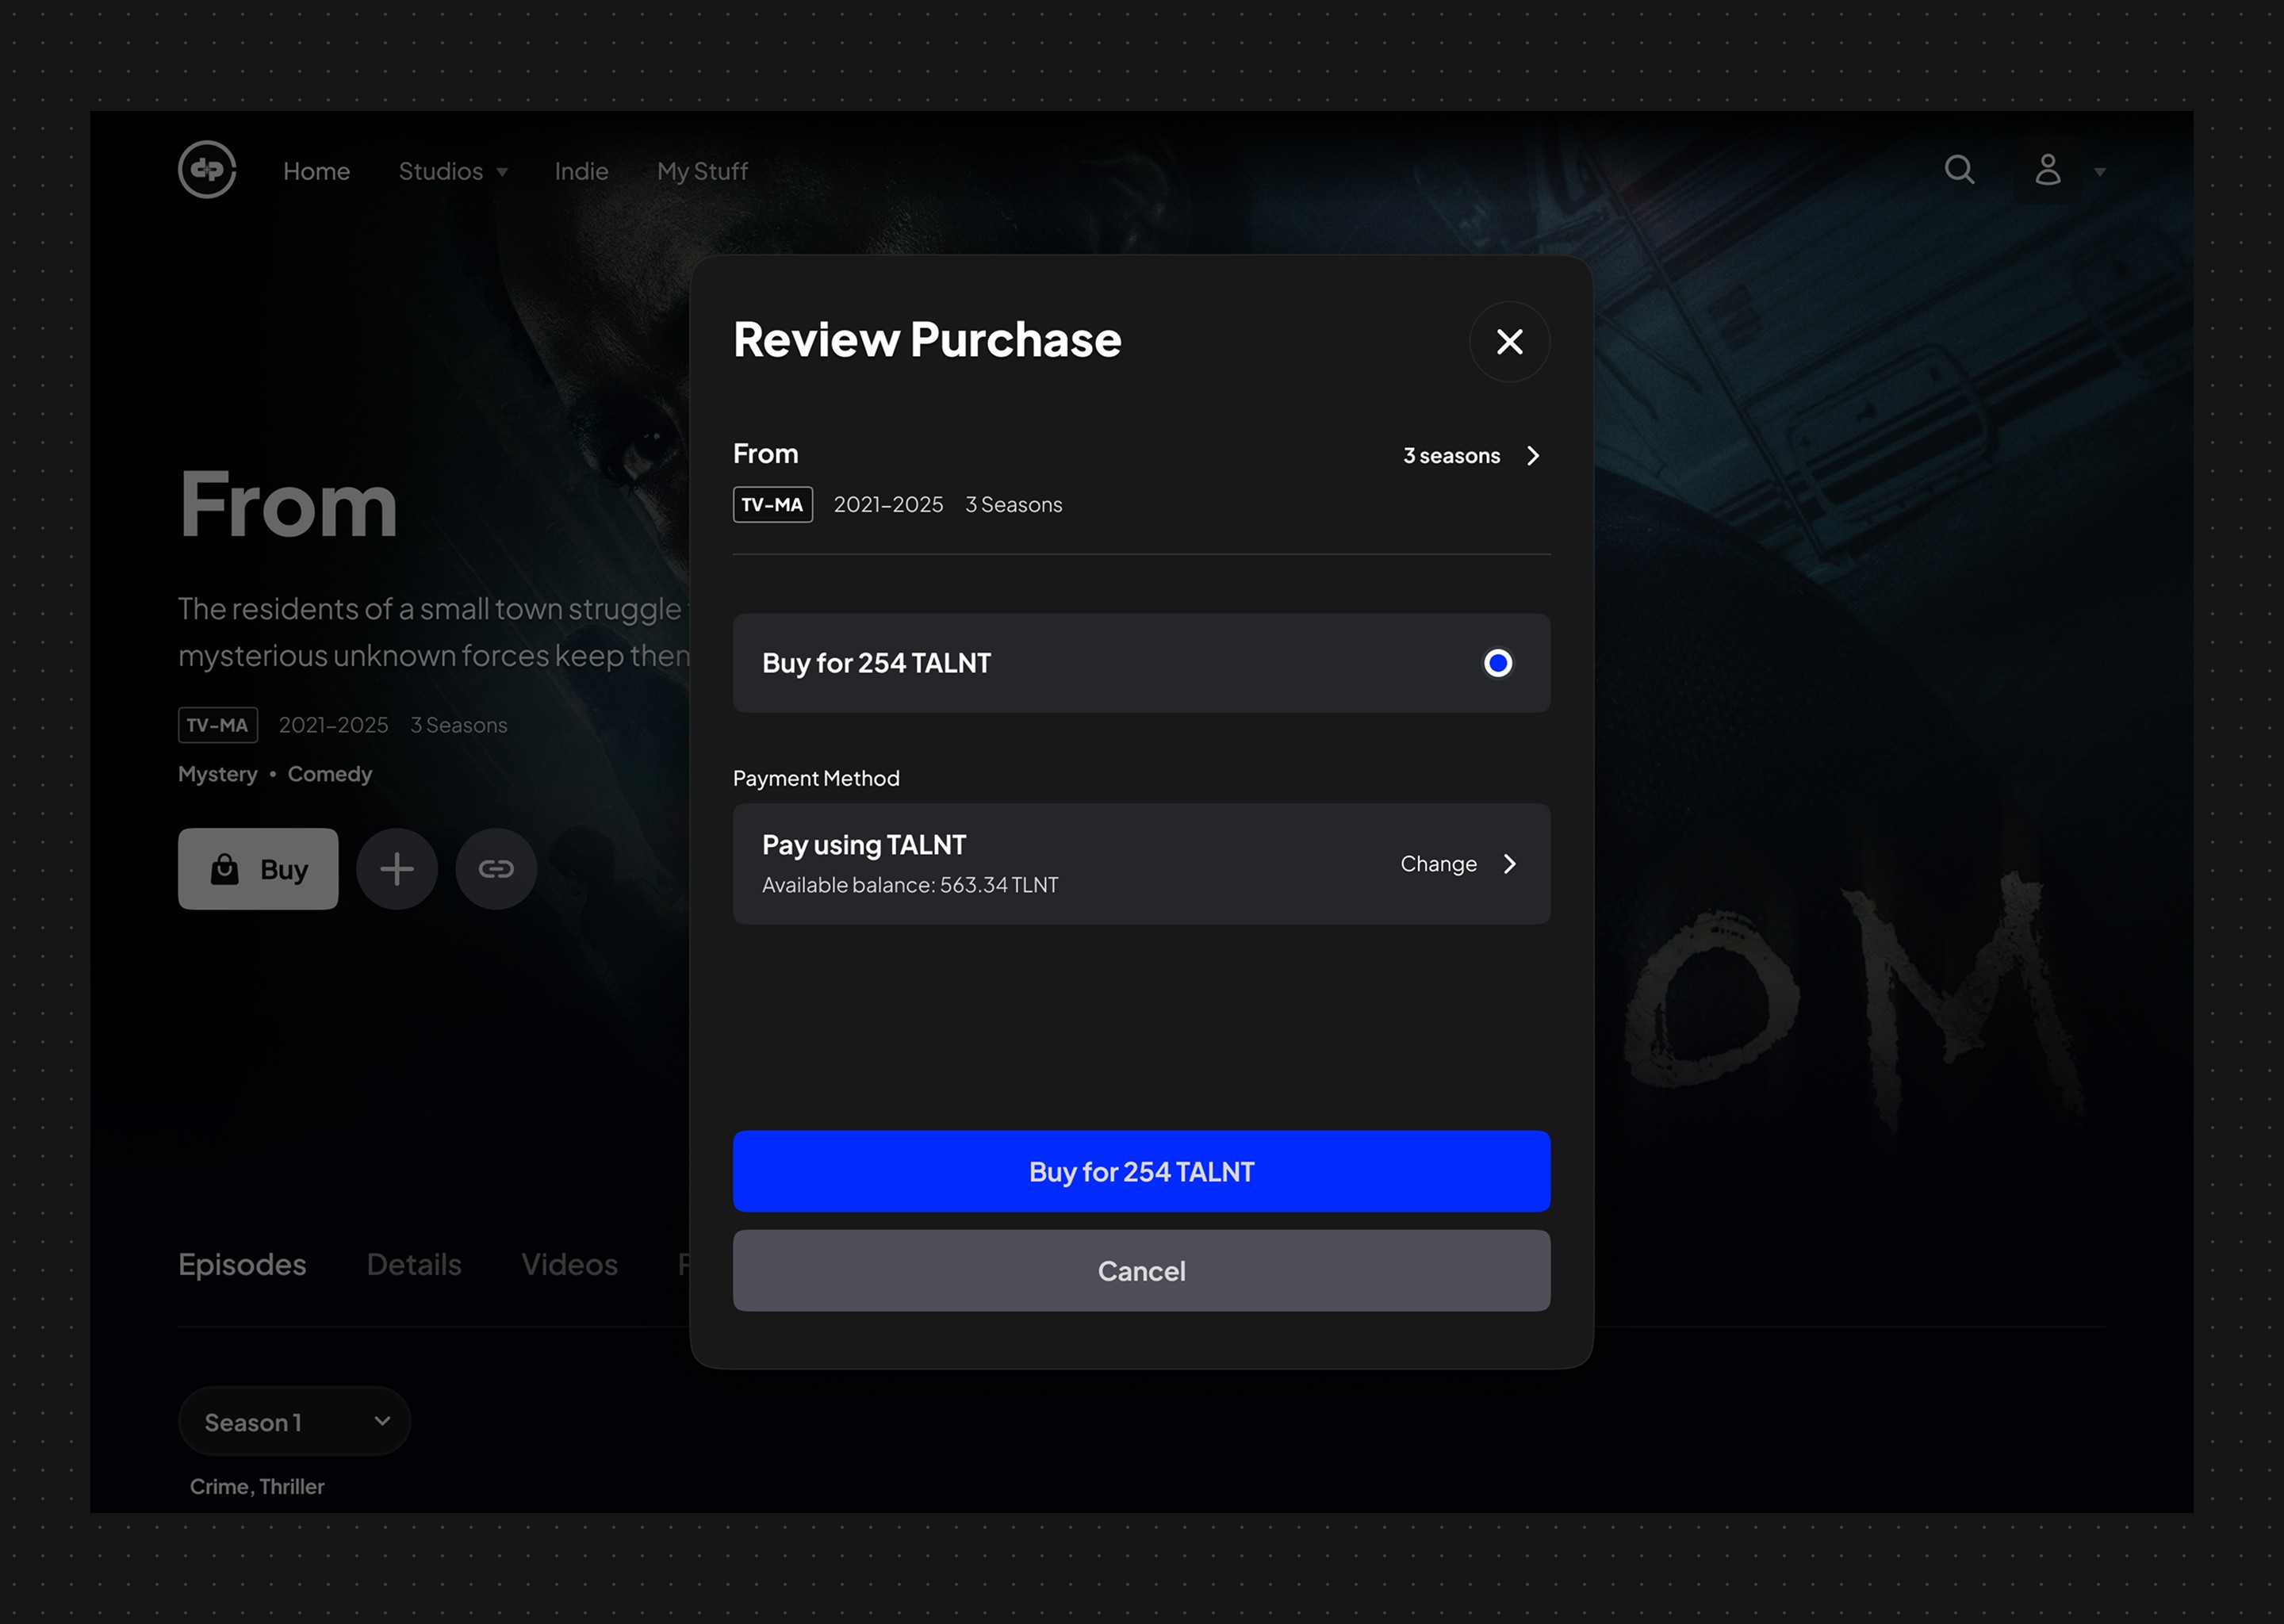This screenshot has height=1624, width=2284.
Task: Expand the Season 1 selector
Action: pos(294,1421)
